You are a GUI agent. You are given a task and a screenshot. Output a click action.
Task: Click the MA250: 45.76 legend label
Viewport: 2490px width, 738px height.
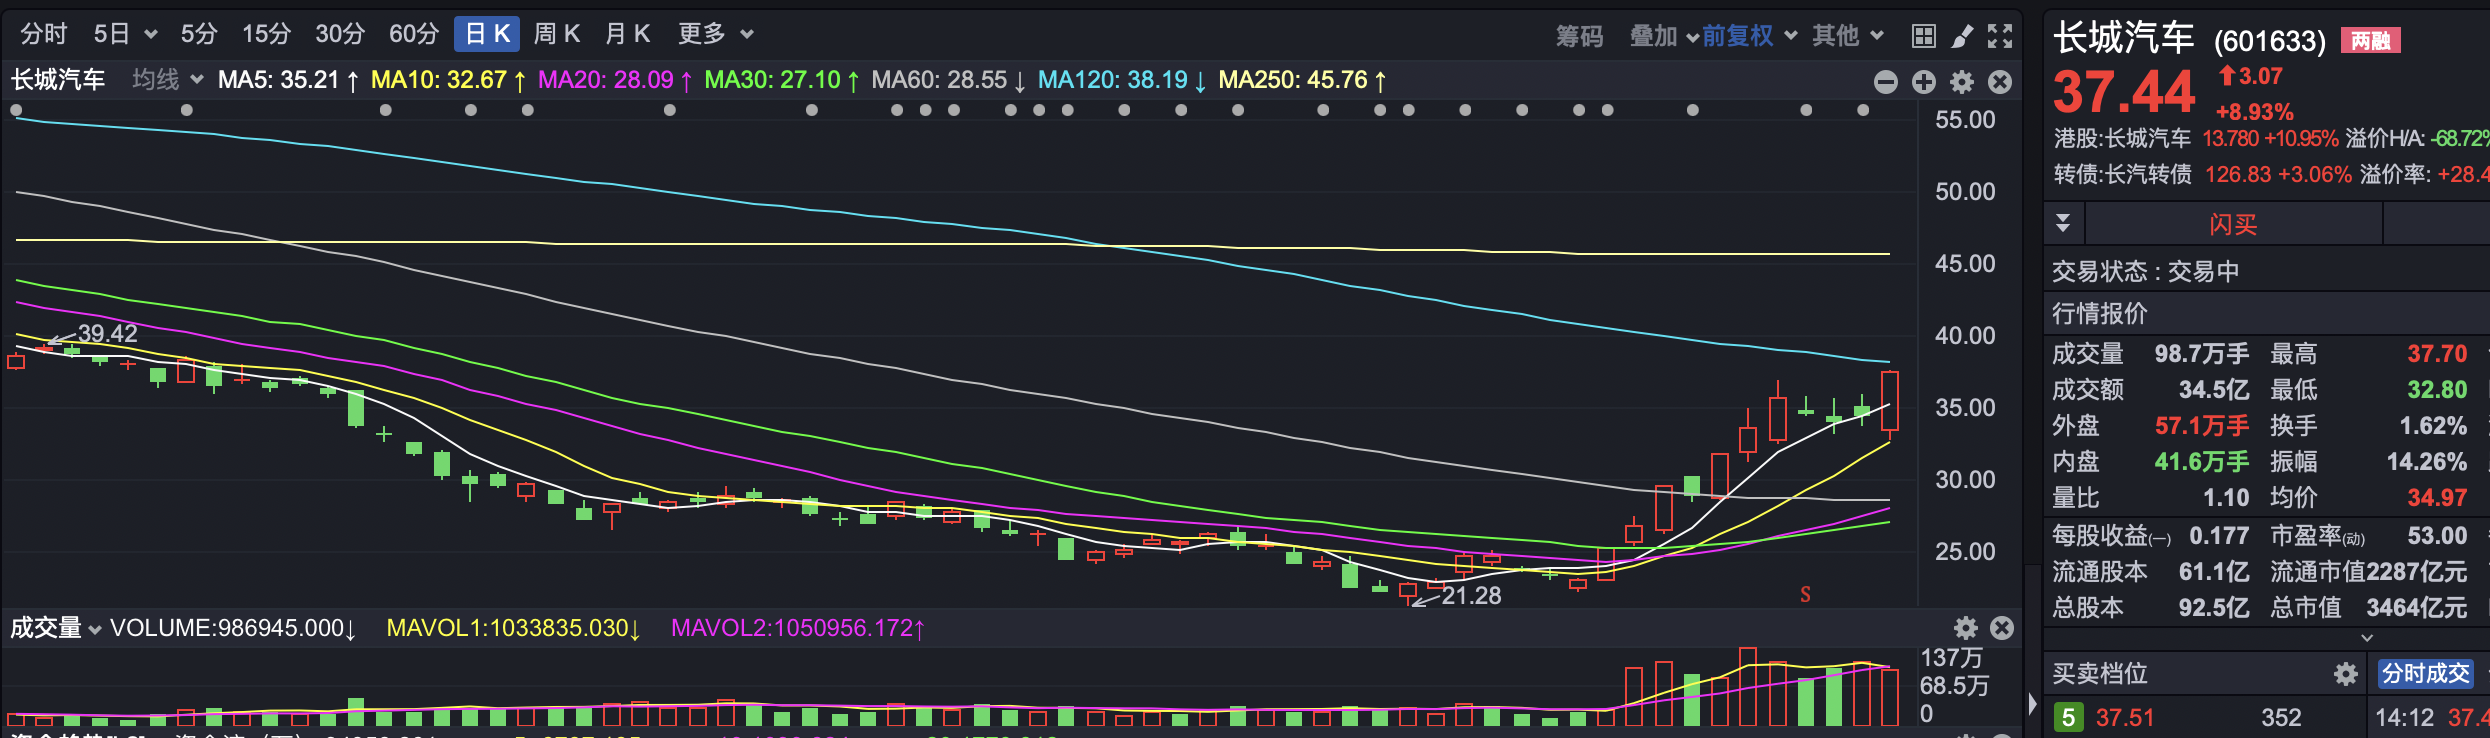pyautogui.click(x=1302, y=80)
